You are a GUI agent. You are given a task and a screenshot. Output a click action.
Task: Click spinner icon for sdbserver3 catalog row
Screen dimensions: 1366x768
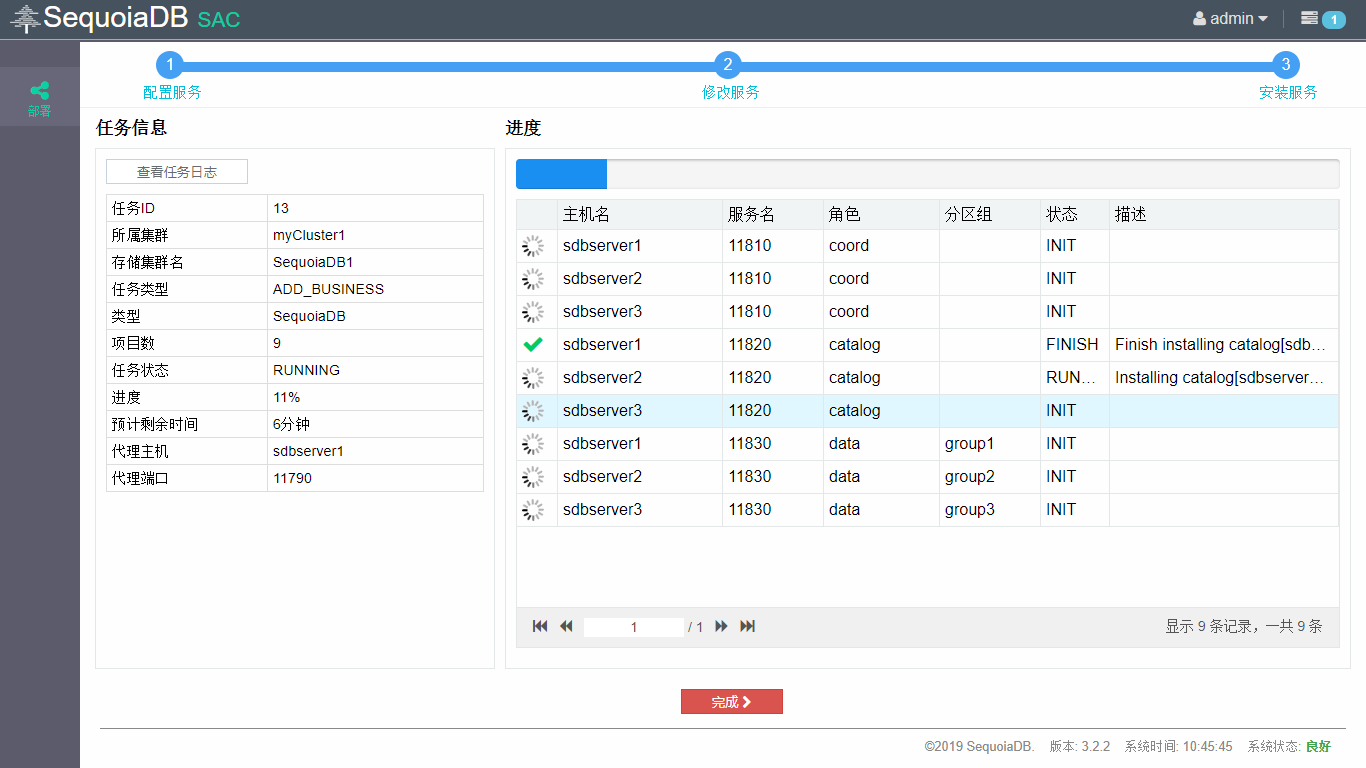534,410
